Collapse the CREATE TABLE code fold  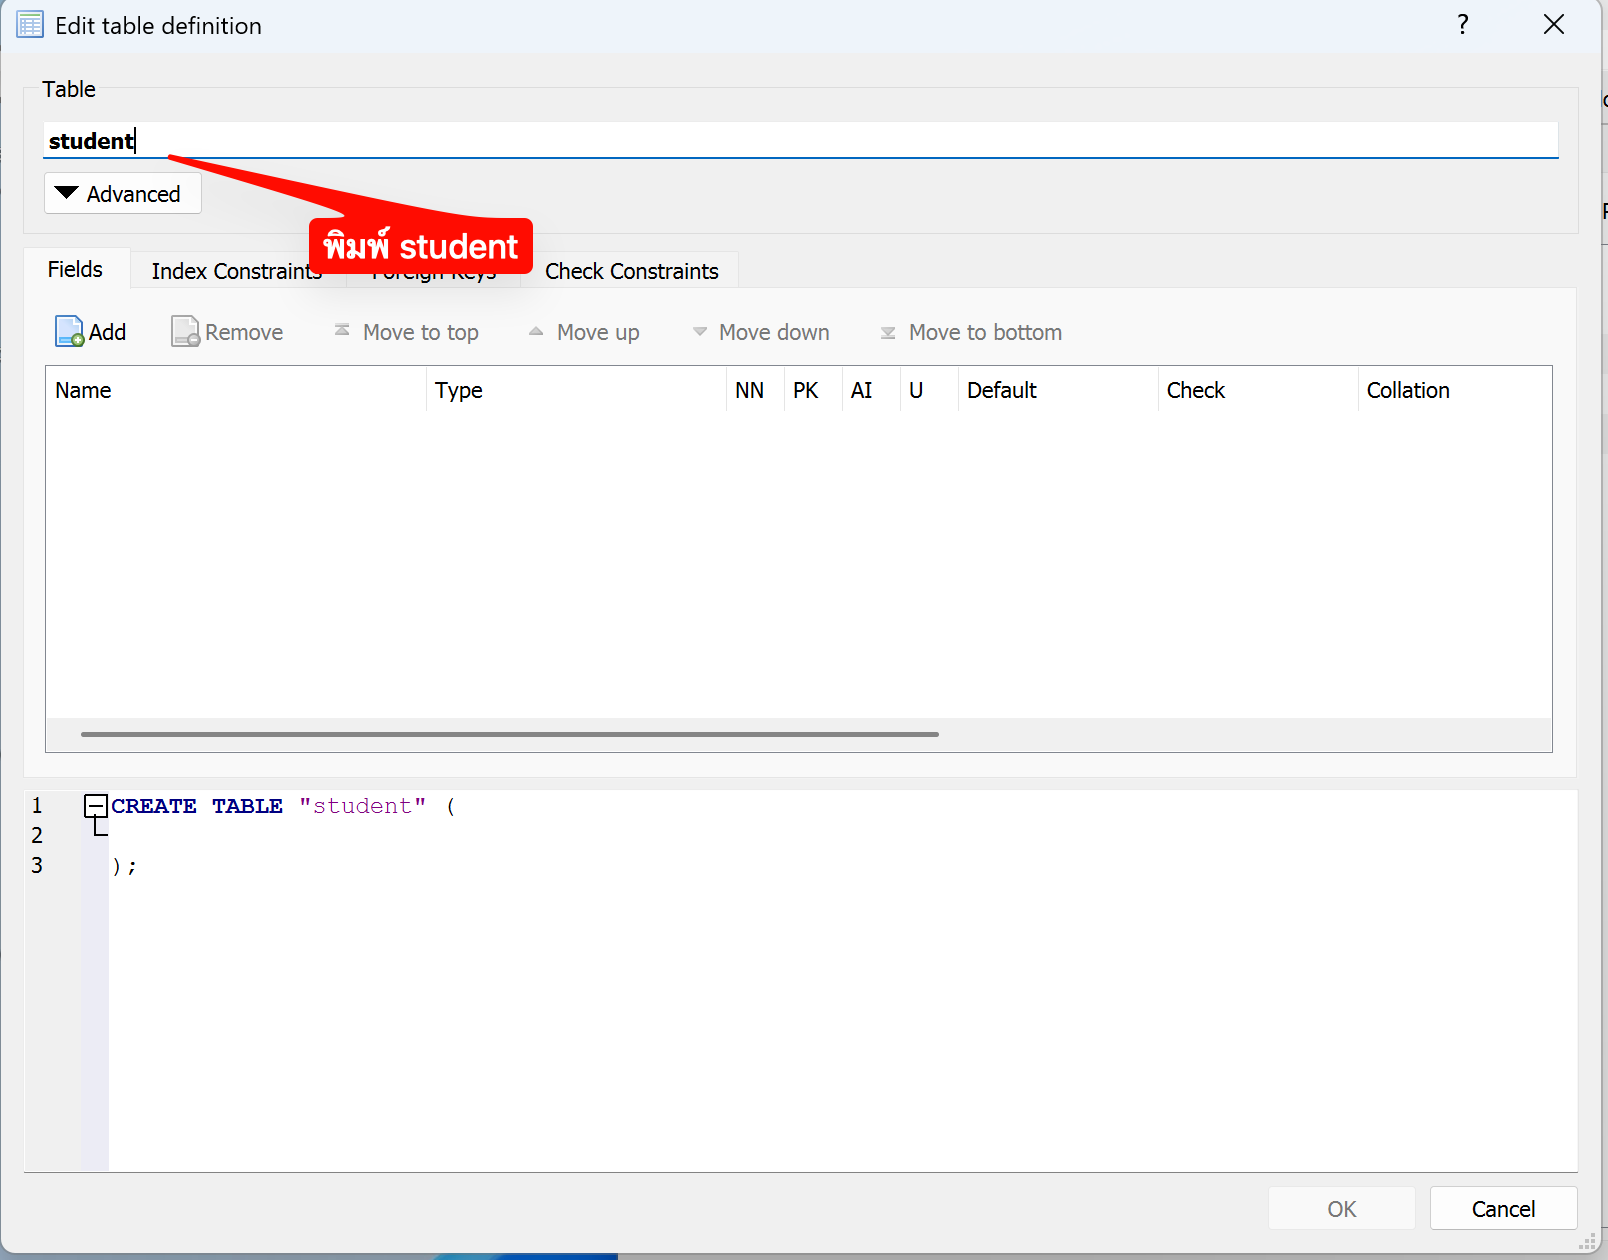tap(96, 806)
